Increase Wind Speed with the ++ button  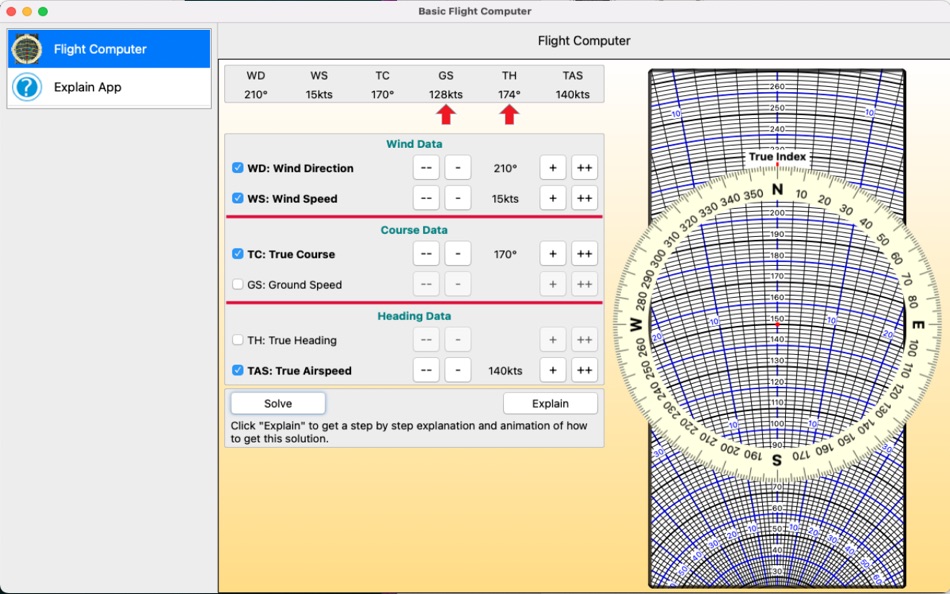pyautogui.click(x=584, y=198)
